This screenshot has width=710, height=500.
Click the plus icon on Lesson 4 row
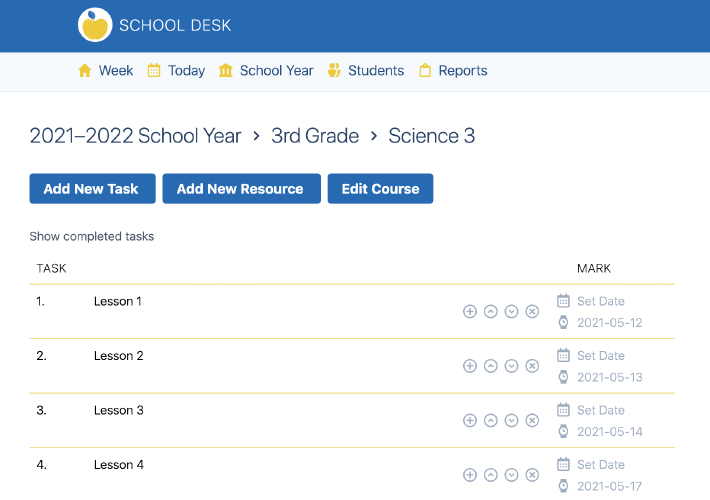coord(470,475)
